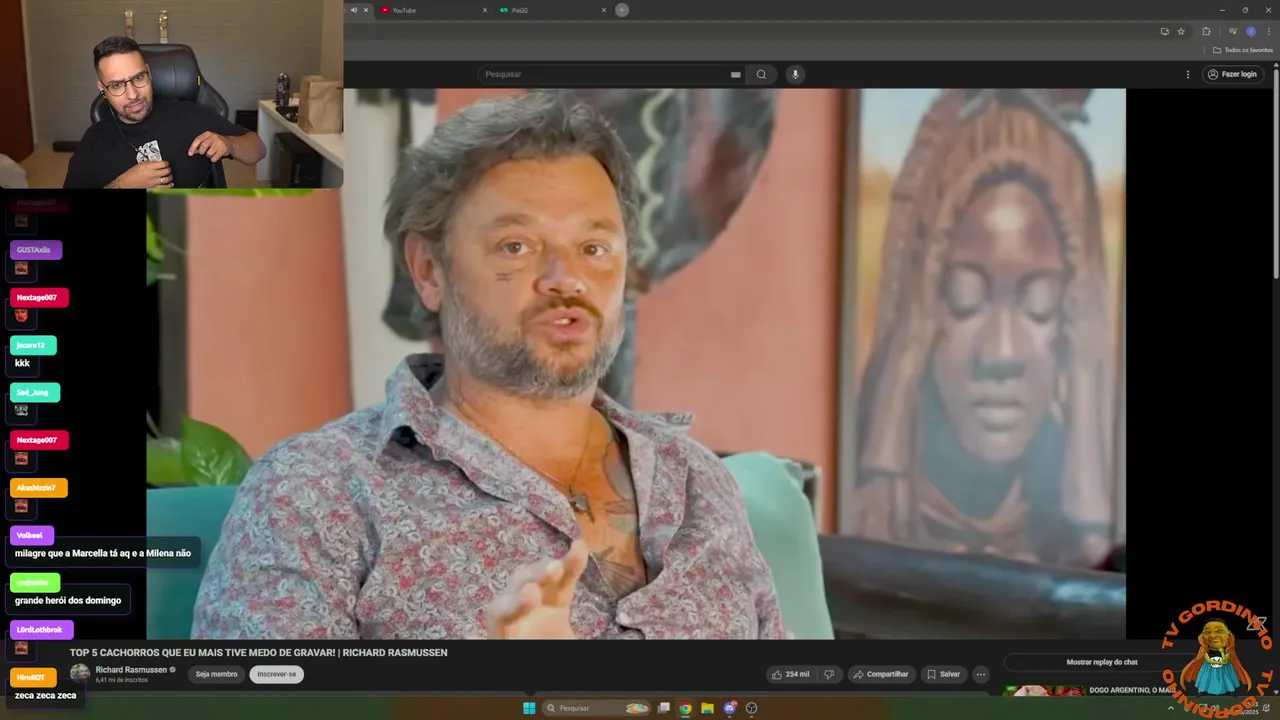1280x720 pixels.
Task: Click the Seja membro button
Action: coord(217,674)
